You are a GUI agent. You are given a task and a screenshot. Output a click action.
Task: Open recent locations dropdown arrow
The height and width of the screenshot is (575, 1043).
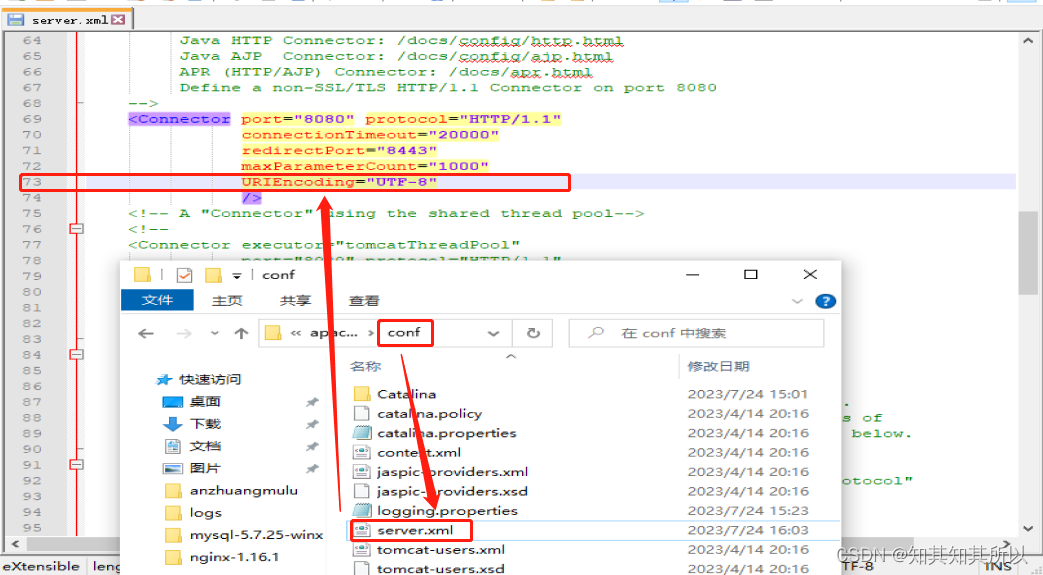pos(214,333)
